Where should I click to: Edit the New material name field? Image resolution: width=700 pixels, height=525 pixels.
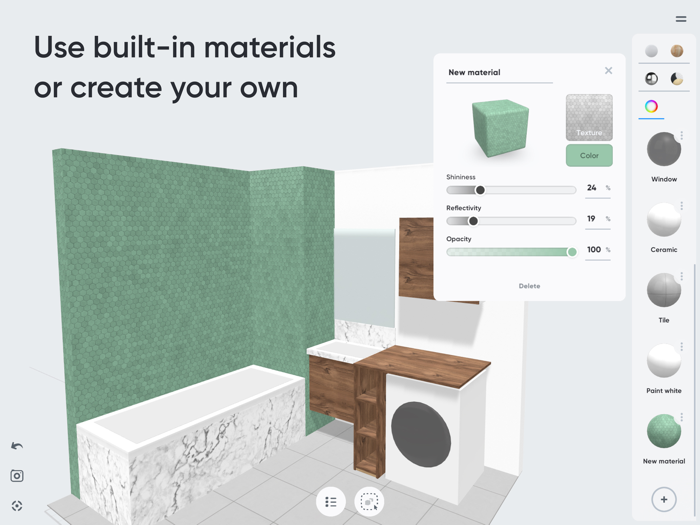click(x=500, y=72)
